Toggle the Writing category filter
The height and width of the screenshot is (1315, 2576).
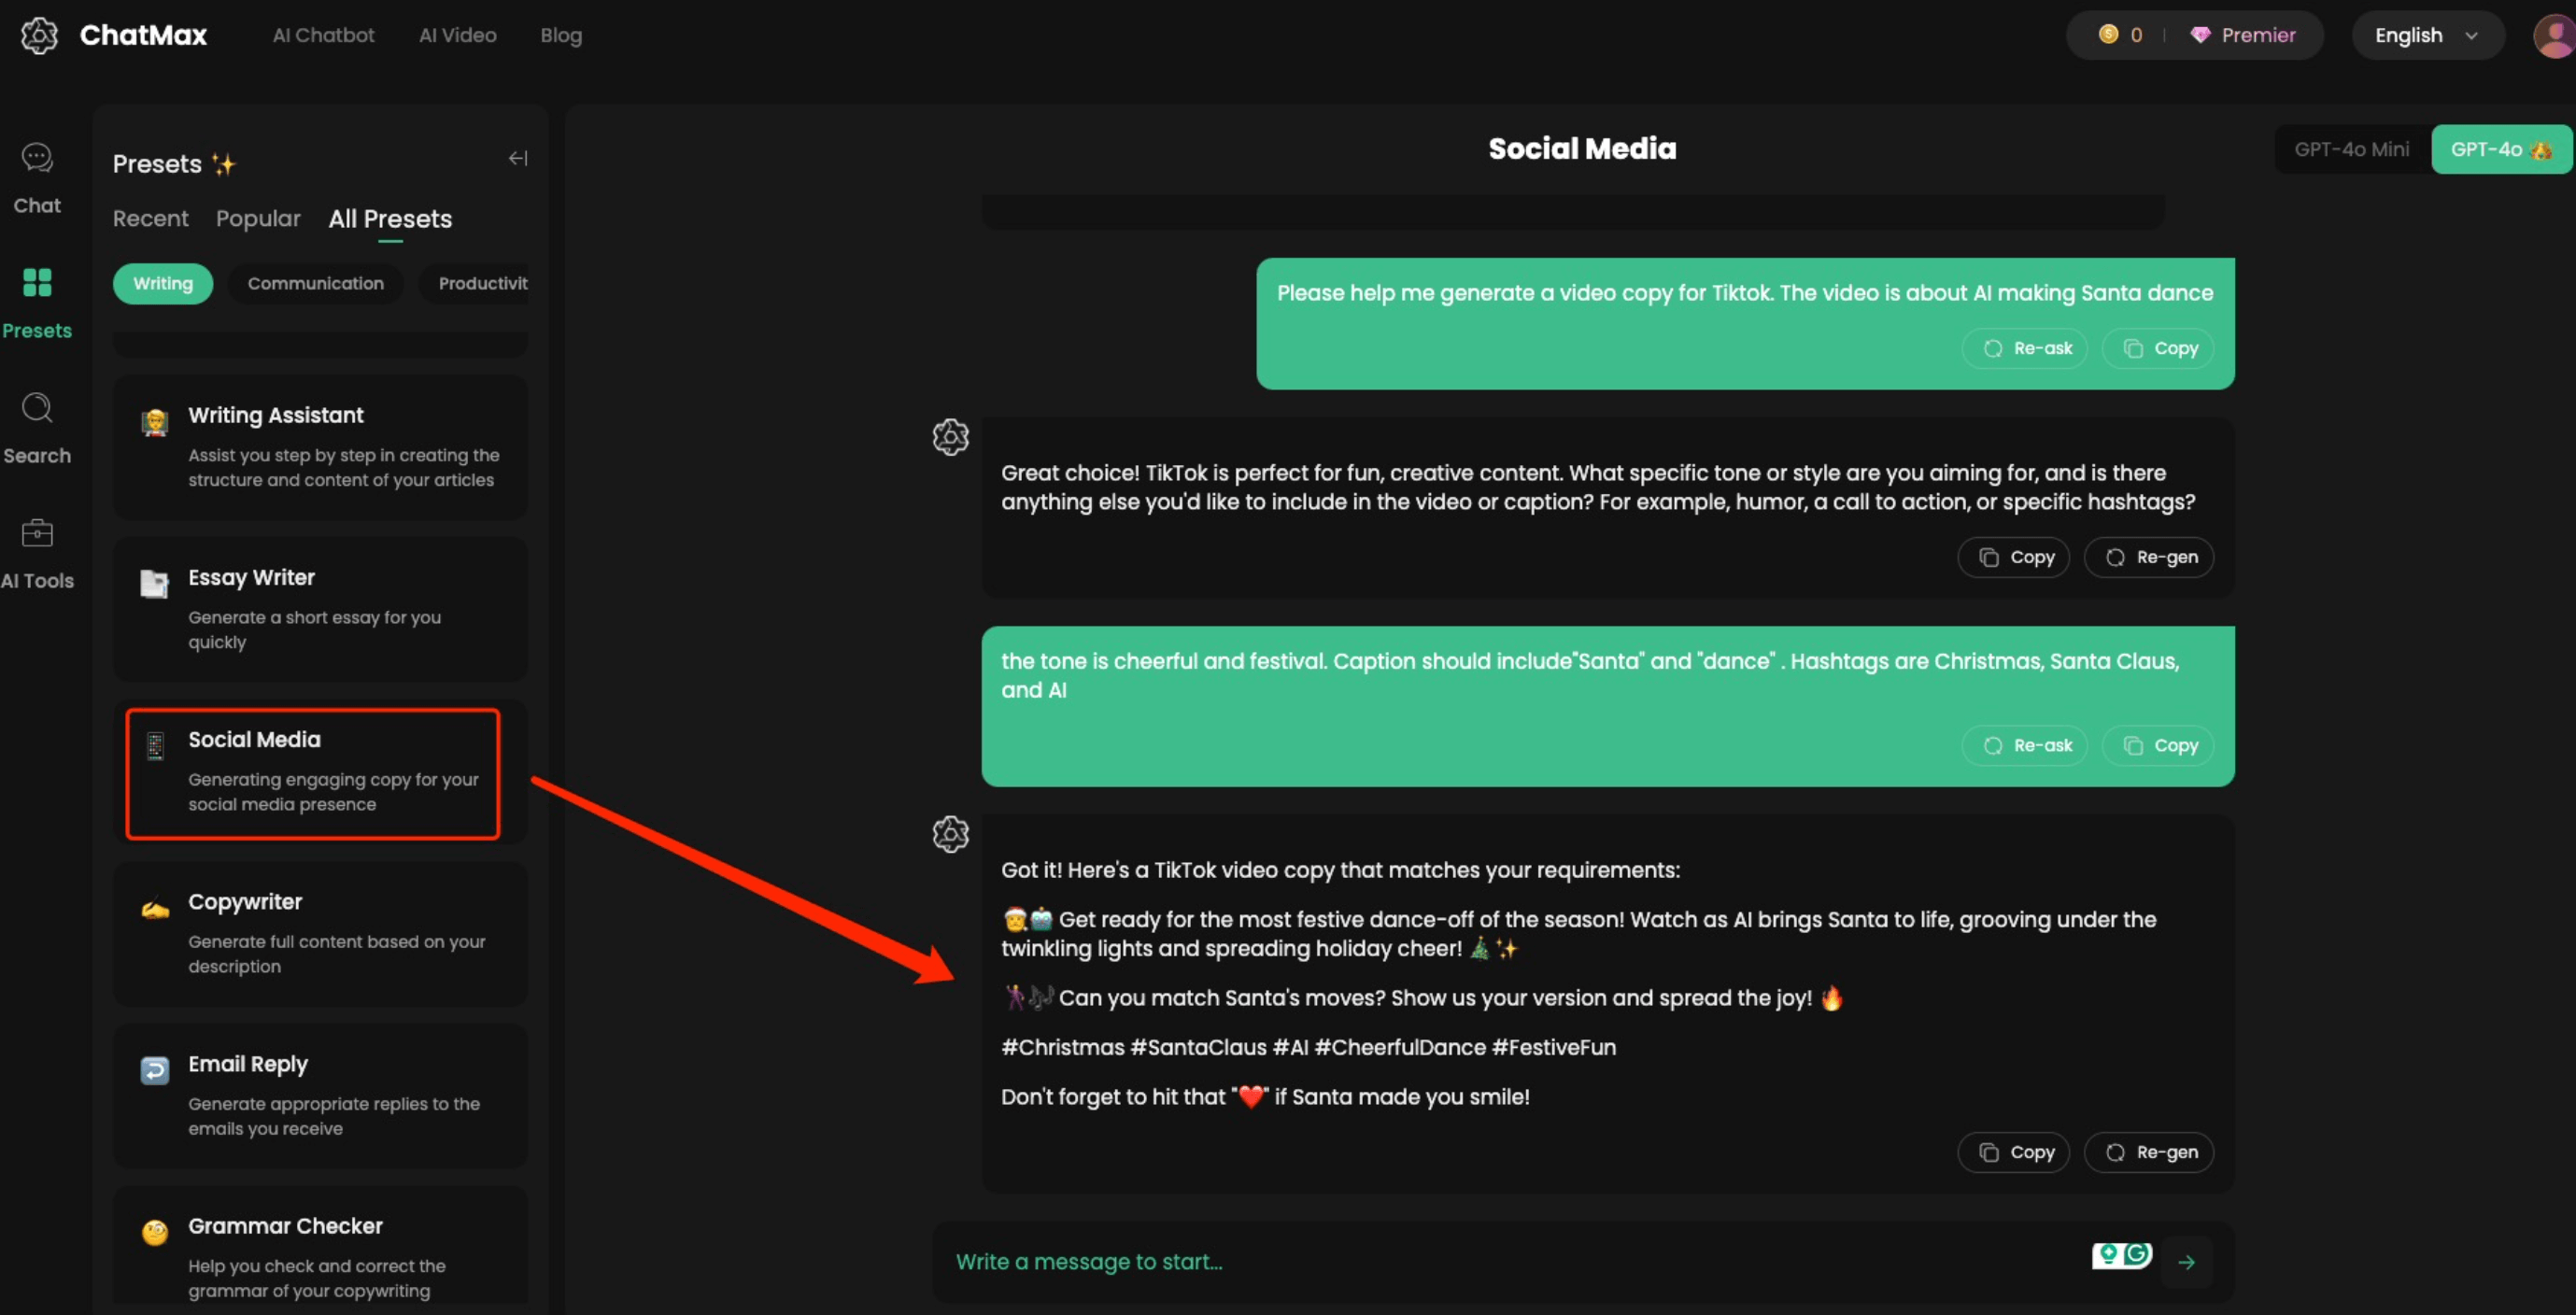tap(163, 284)
